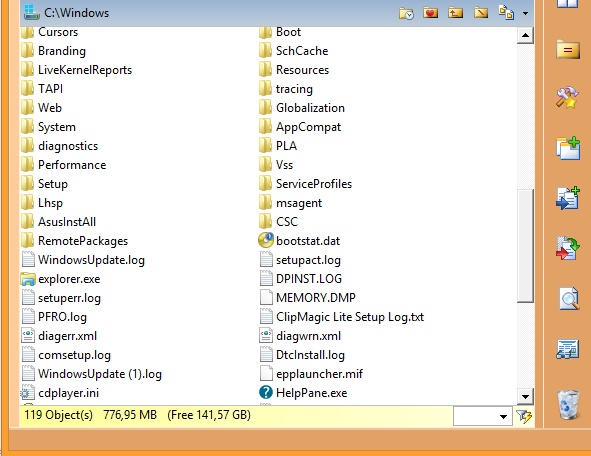The height and width of the screenshot is (456, 591).
Task: Open favorite folders heart icon
Action: pos(430,13)
